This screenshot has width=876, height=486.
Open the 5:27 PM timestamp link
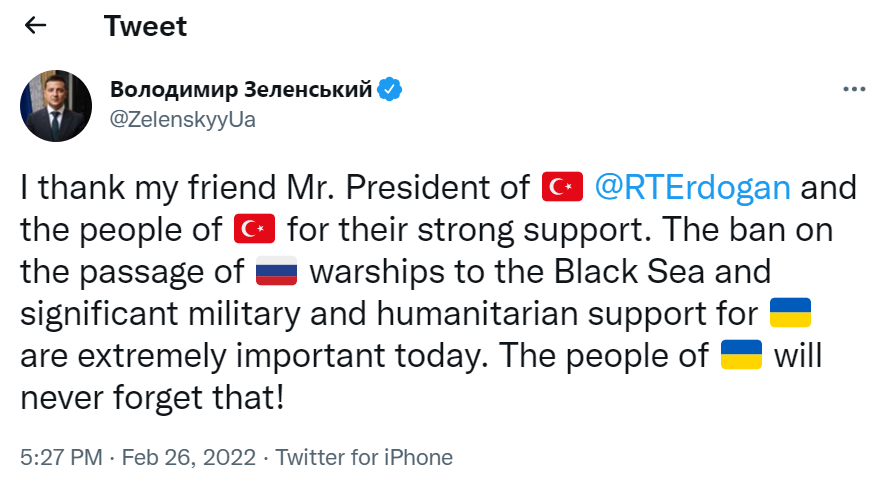coord(61,458)
